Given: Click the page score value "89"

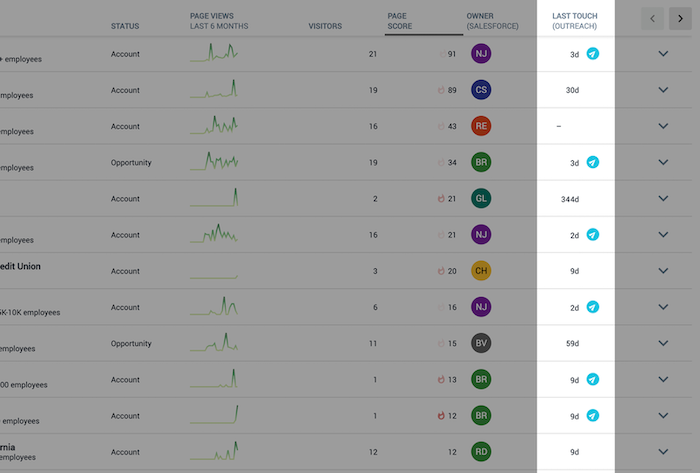Looking at the screenshot, I should point(452,90).
